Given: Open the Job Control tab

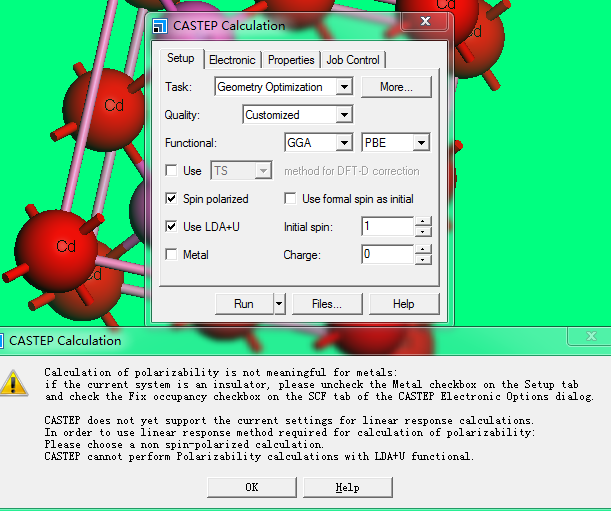Looking at the screenshot, I should click(353, 60).
